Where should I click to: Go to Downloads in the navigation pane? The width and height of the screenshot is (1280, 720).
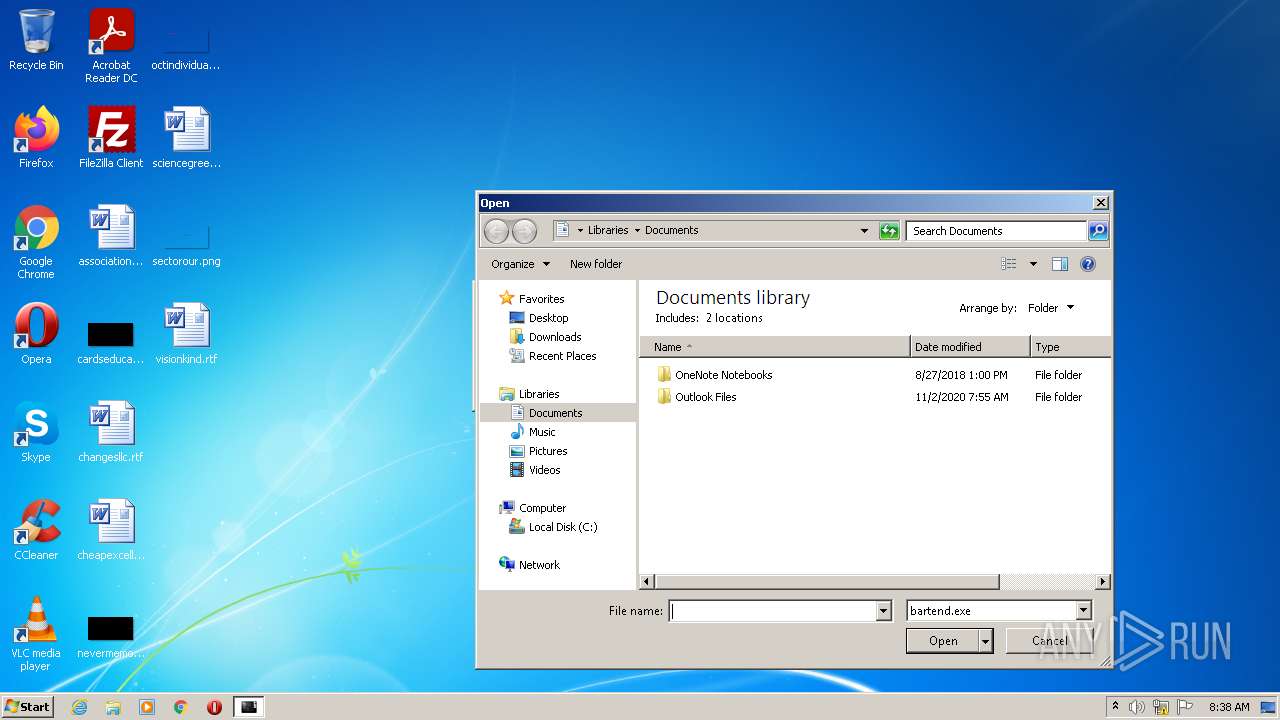click(x=555, y=337)
